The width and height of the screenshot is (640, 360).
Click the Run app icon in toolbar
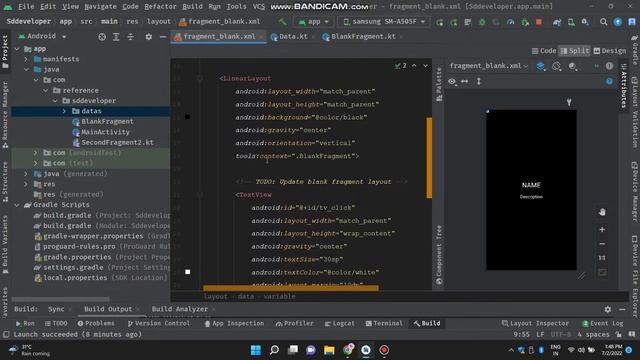[x=440, y=22]
